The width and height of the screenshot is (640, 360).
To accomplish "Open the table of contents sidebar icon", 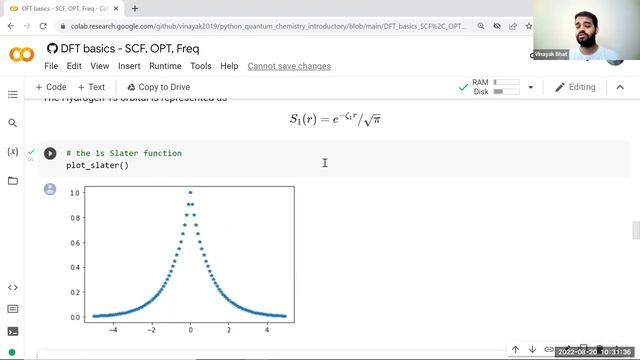I will [x=13, y=95].
